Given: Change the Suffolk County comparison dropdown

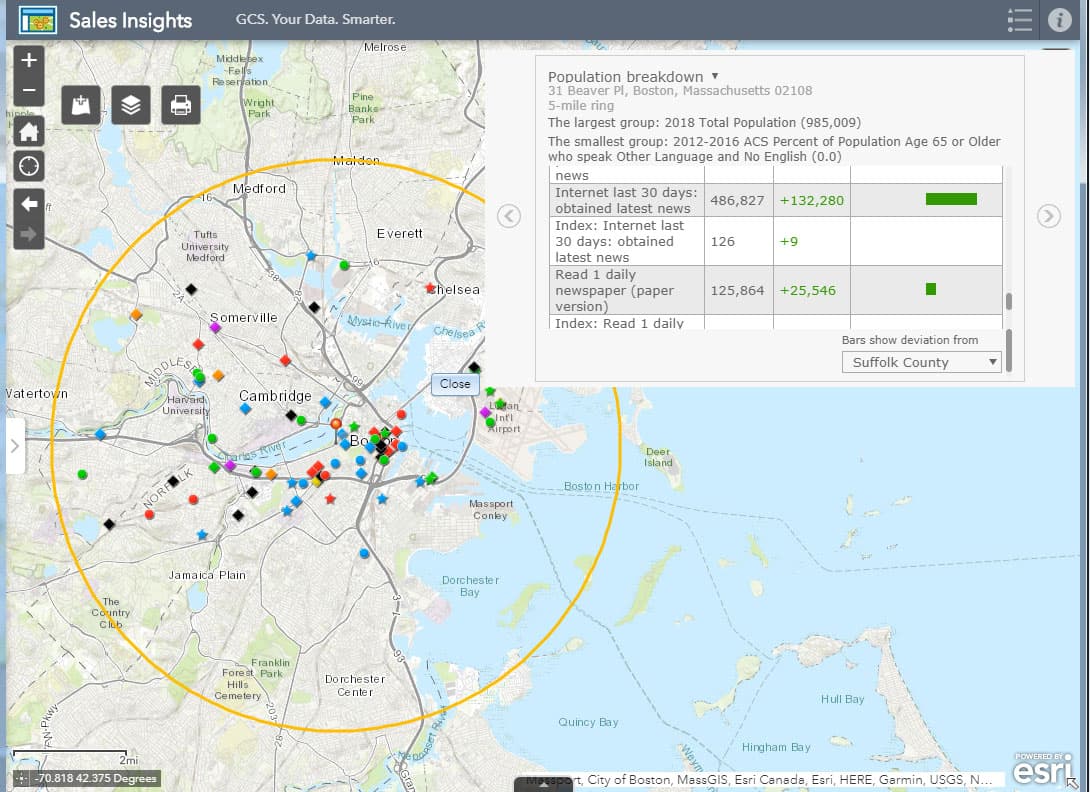Looking at the screenshot, I should pos(921,362).
